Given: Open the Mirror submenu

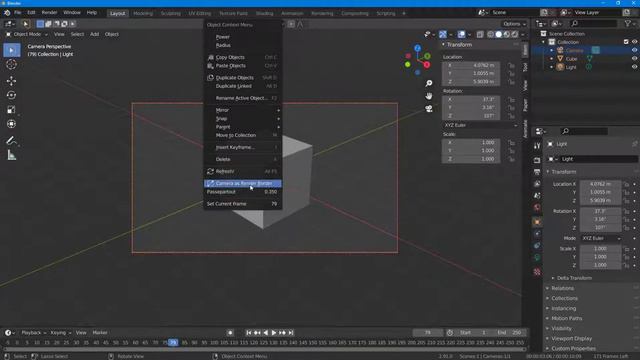Looking at the screenshot, I should pyautogui.click(x=242, y=110).
